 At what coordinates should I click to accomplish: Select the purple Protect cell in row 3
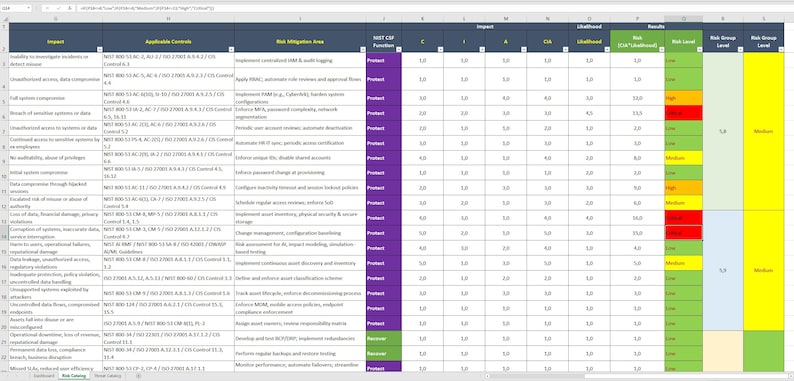(384, 60)
